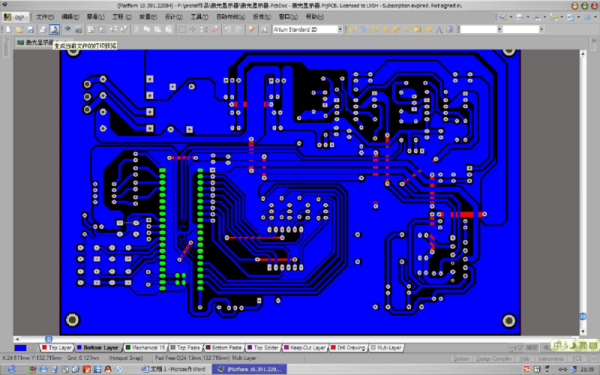This screenshot has width=600, height=375.
Task: Click the Cut scissors icon
Action: [136, 29]
